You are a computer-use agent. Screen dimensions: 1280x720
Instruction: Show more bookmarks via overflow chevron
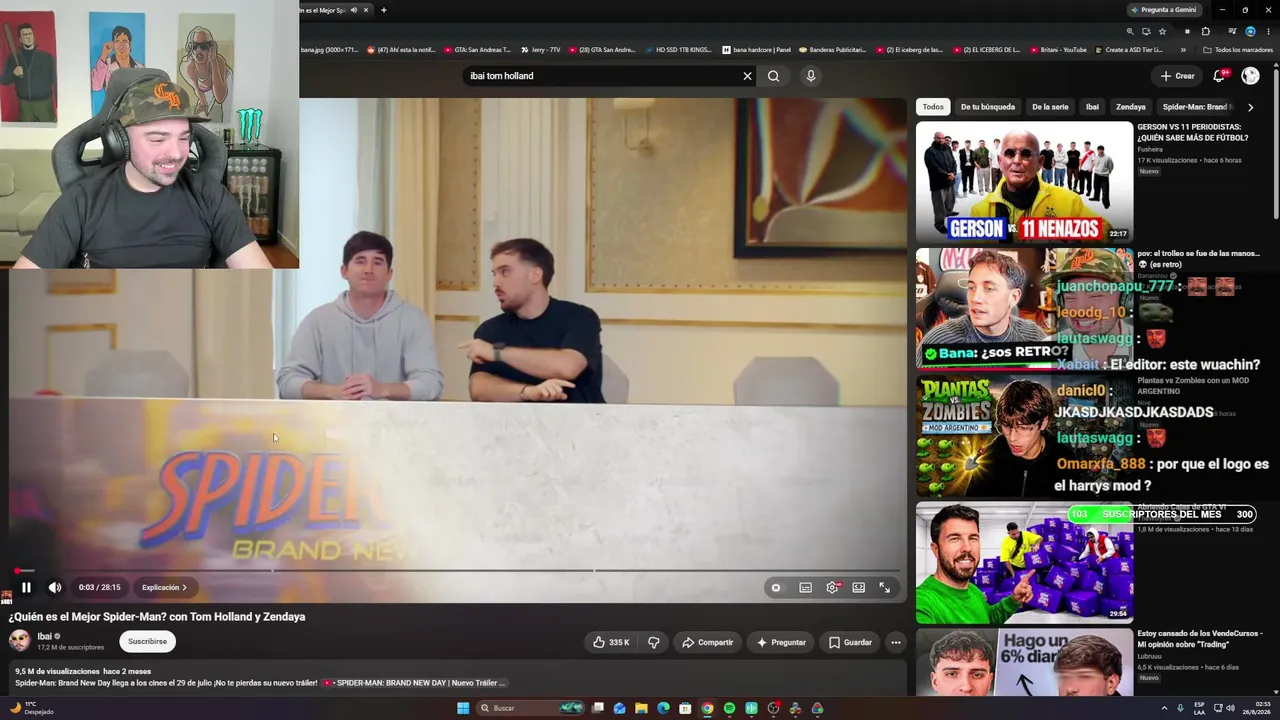(x=1183, y=50)
